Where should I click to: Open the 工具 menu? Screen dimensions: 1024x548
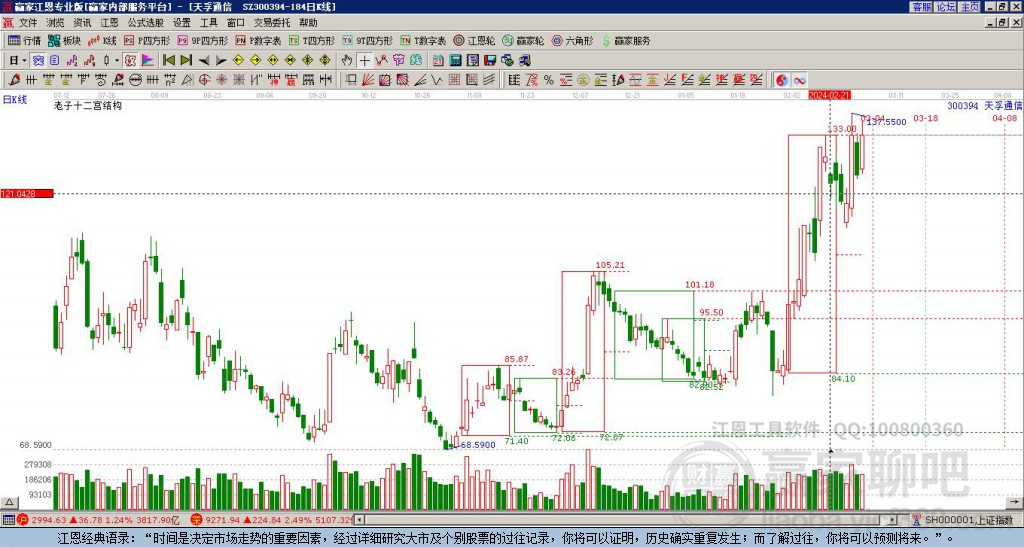[209, 23]
